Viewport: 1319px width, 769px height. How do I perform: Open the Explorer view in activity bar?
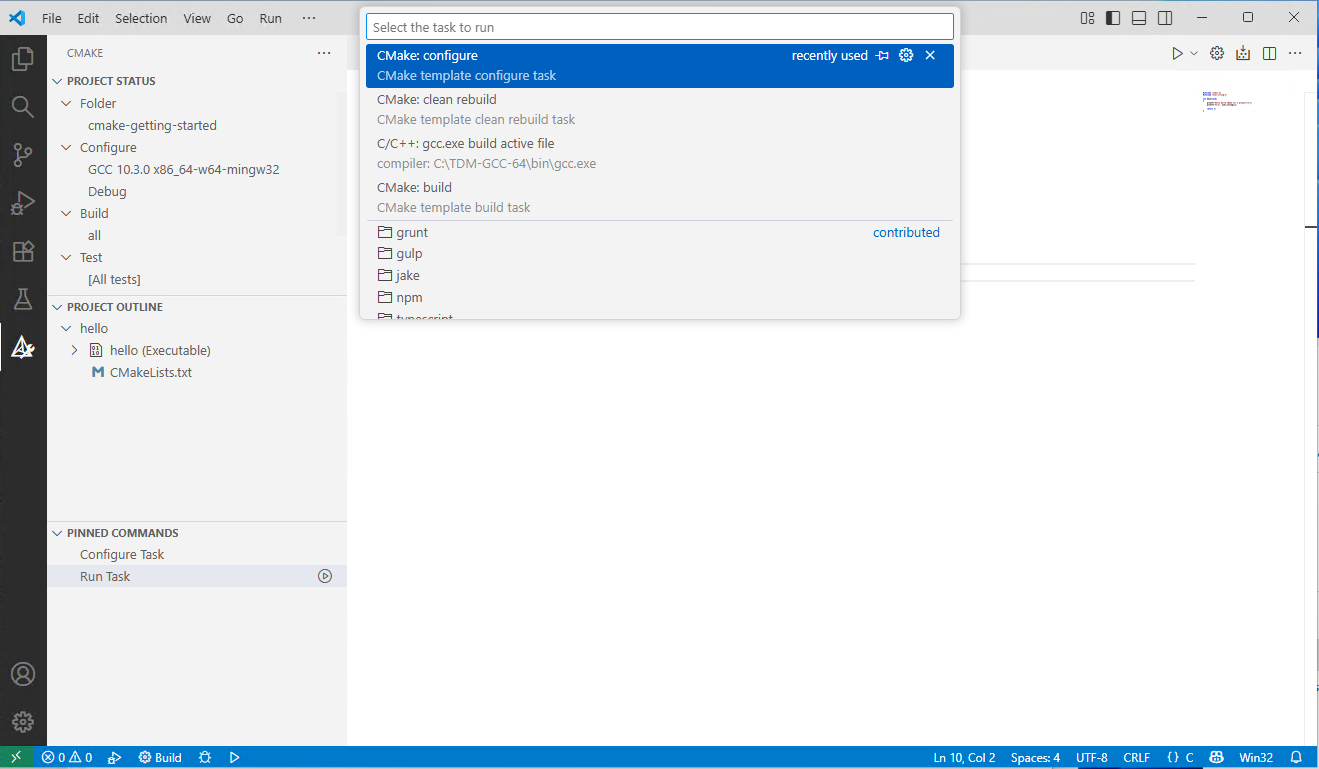[x=23, y=60]
